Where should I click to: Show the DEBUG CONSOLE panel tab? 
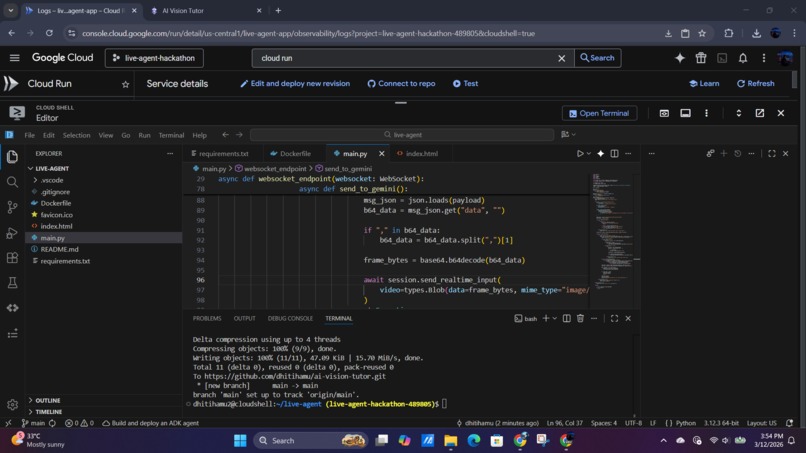coord(290,318)
